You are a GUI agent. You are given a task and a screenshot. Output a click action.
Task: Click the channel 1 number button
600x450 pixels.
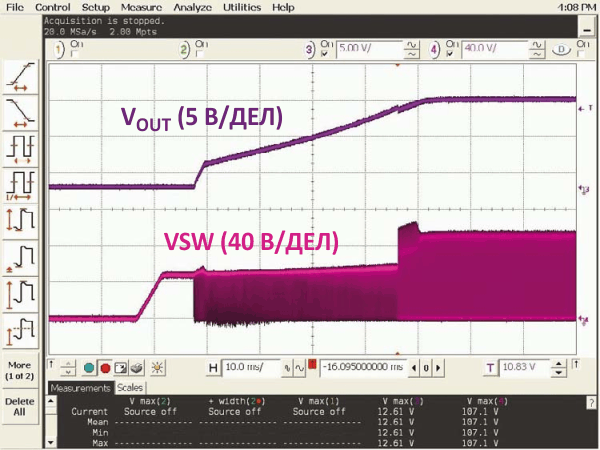59,50
